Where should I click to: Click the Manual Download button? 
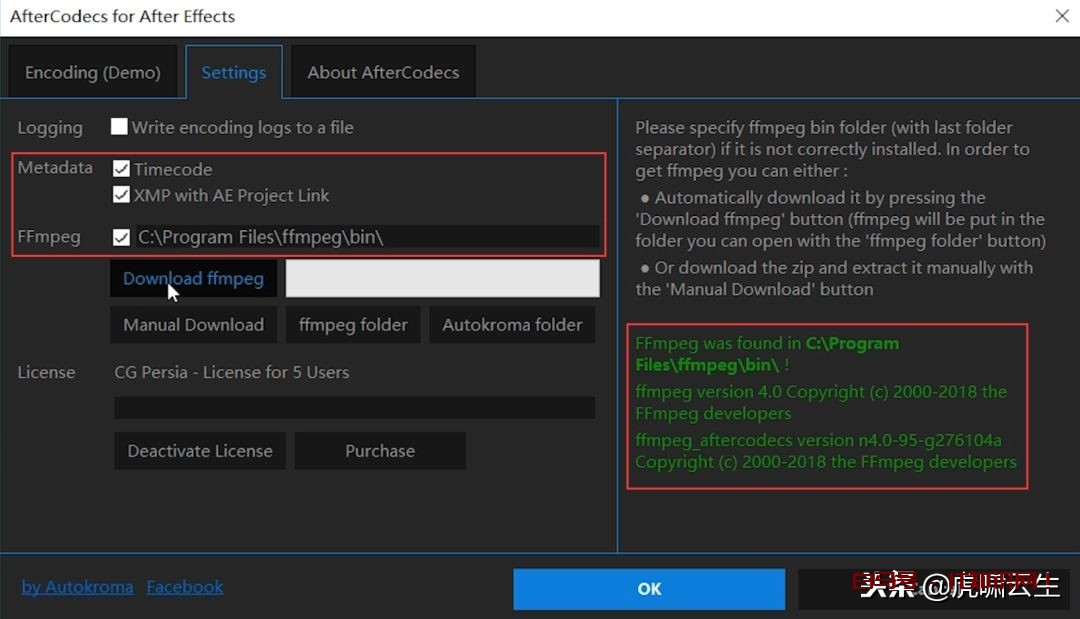point(193,325)
